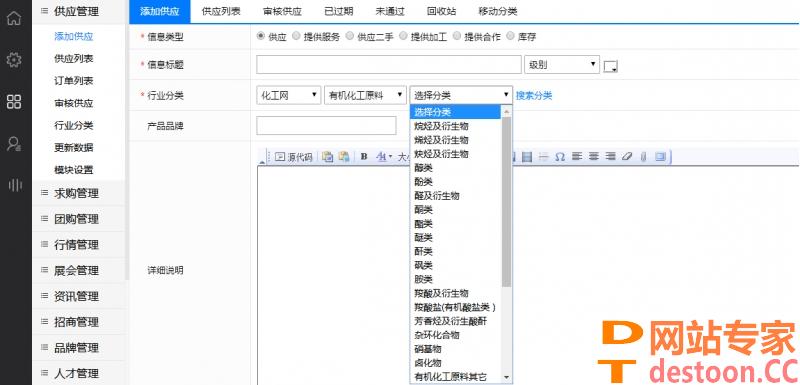Click the 搜索分类 link
The width and height of the screenshot is (800, 385).
(534, 95)
